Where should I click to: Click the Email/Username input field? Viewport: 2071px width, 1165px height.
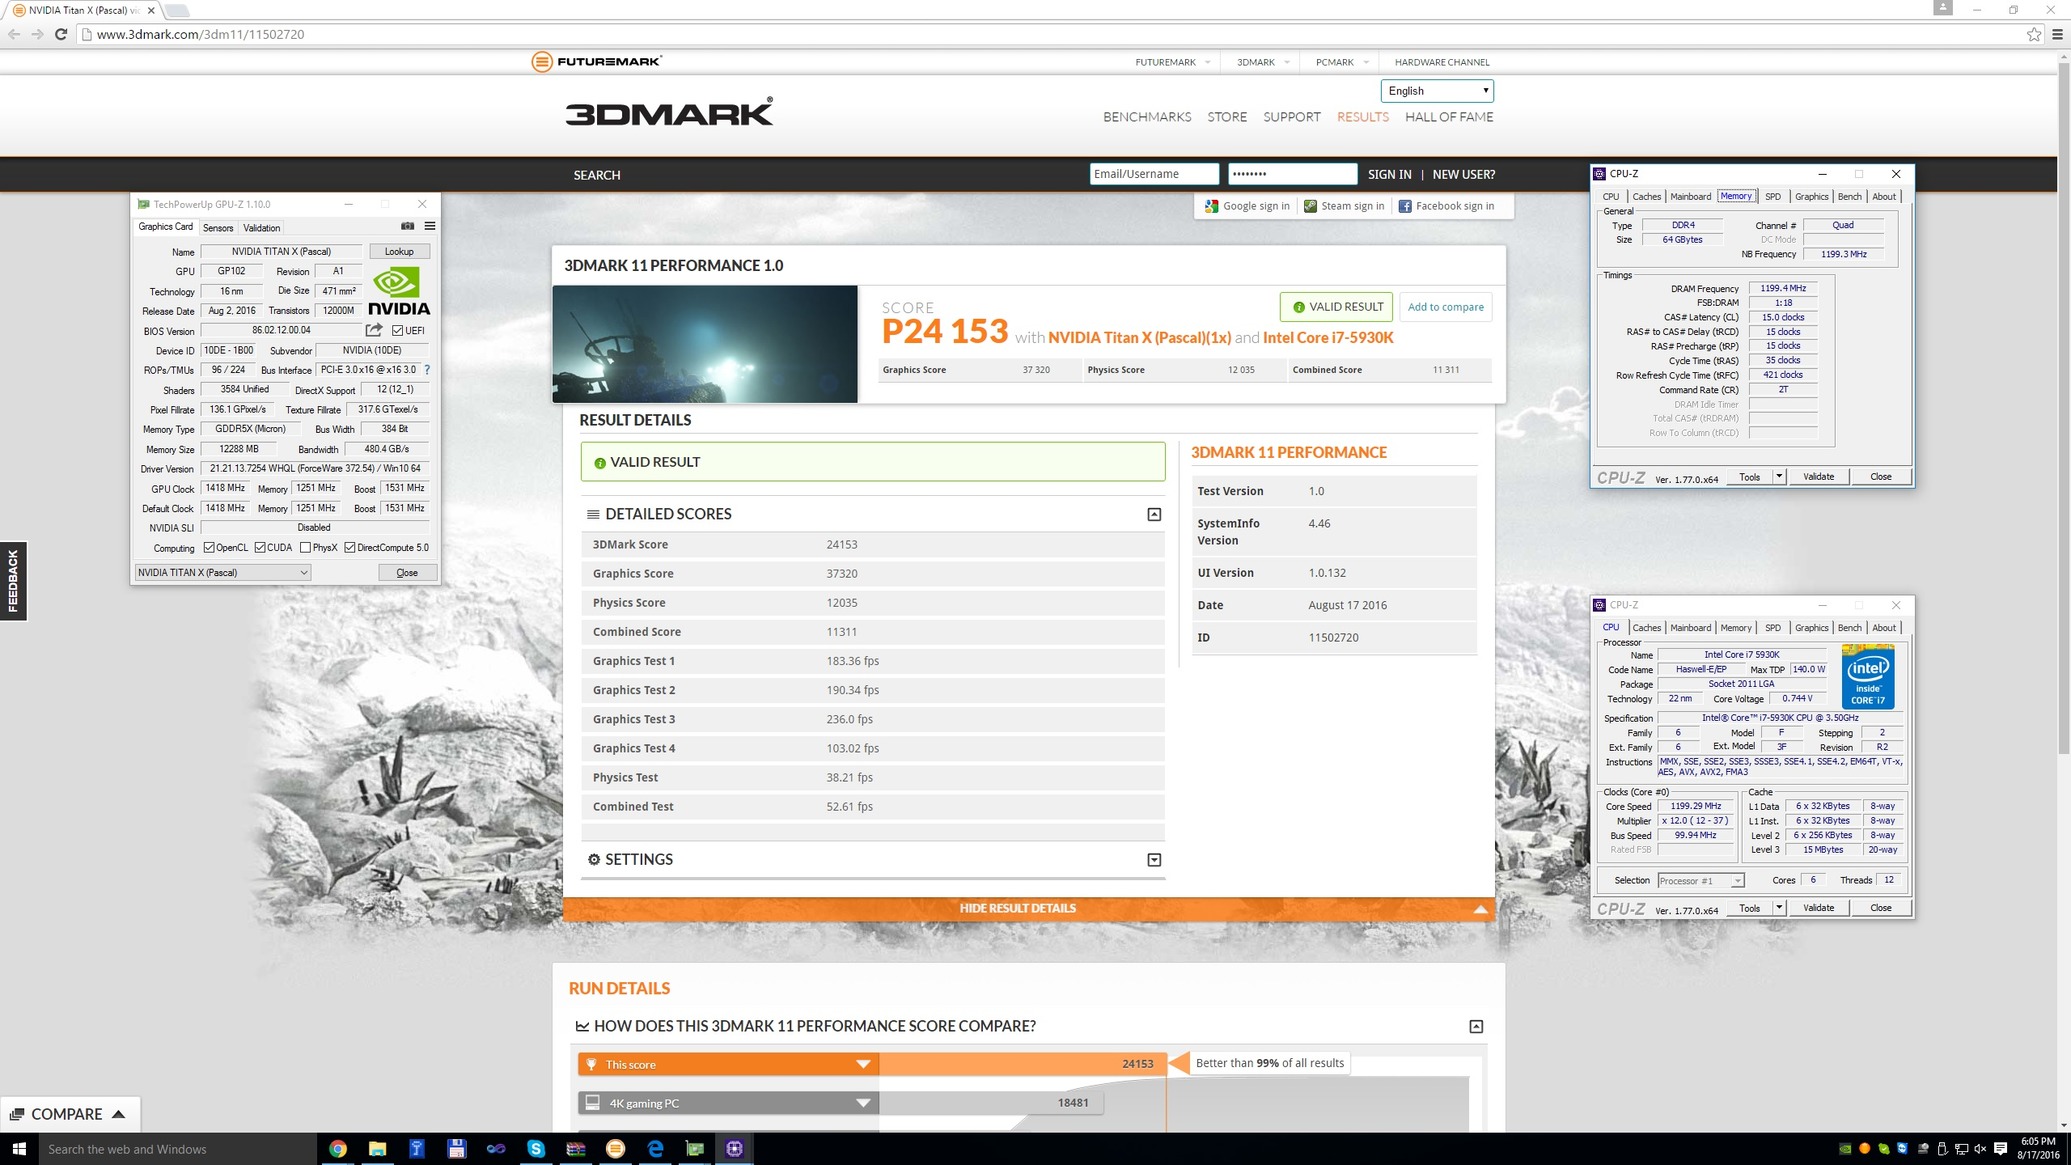tap(1153, 174)
